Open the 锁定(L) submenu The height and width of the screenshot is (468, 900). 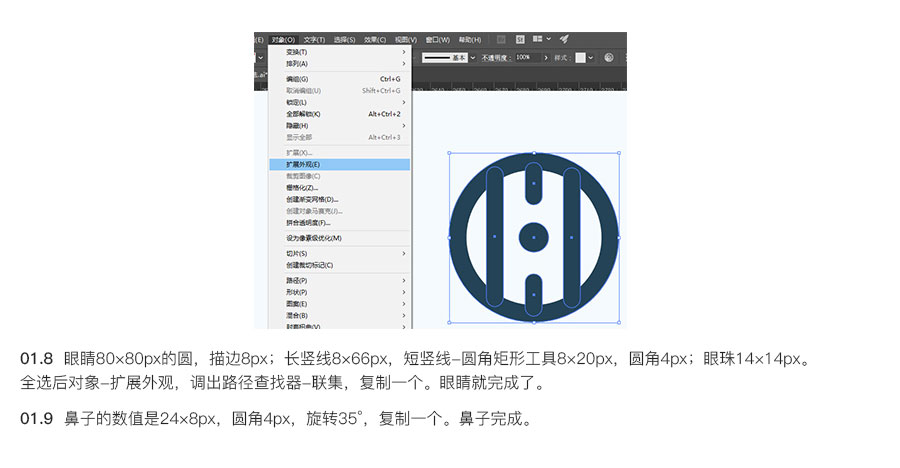pyautogui.click(x=339, y=102)
